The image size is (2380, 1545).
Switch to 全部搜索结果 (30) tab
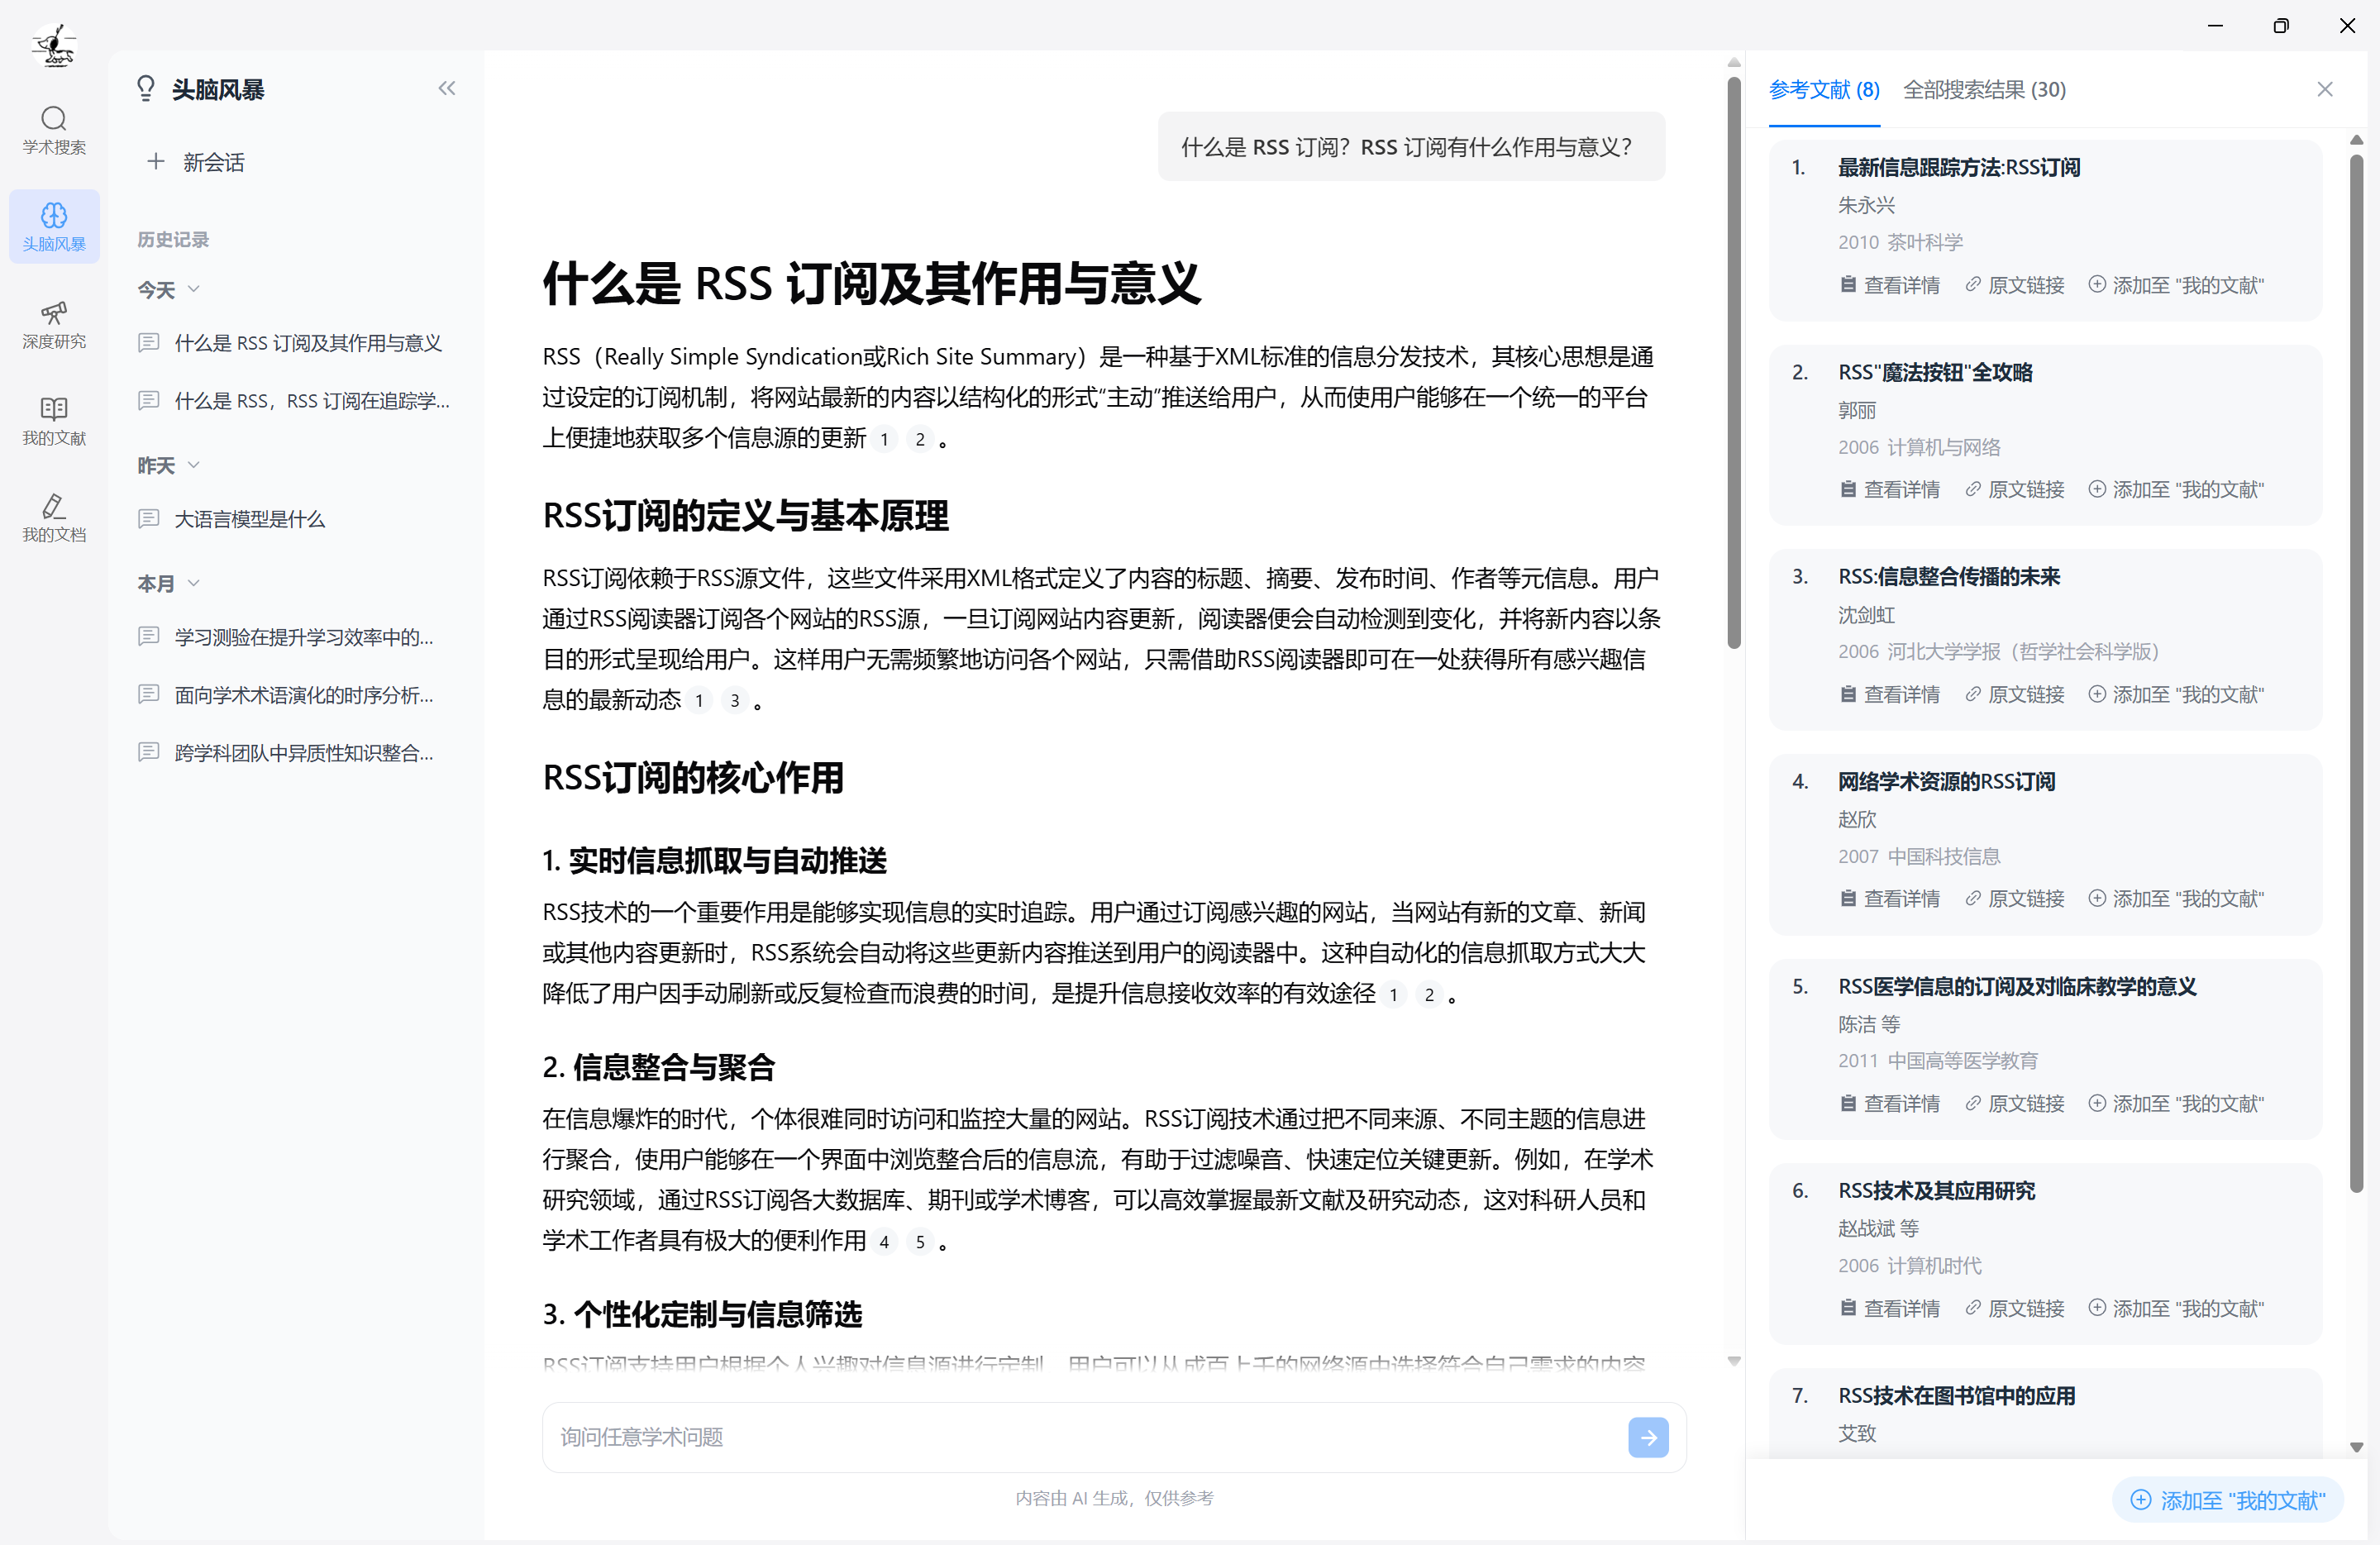1983,90
